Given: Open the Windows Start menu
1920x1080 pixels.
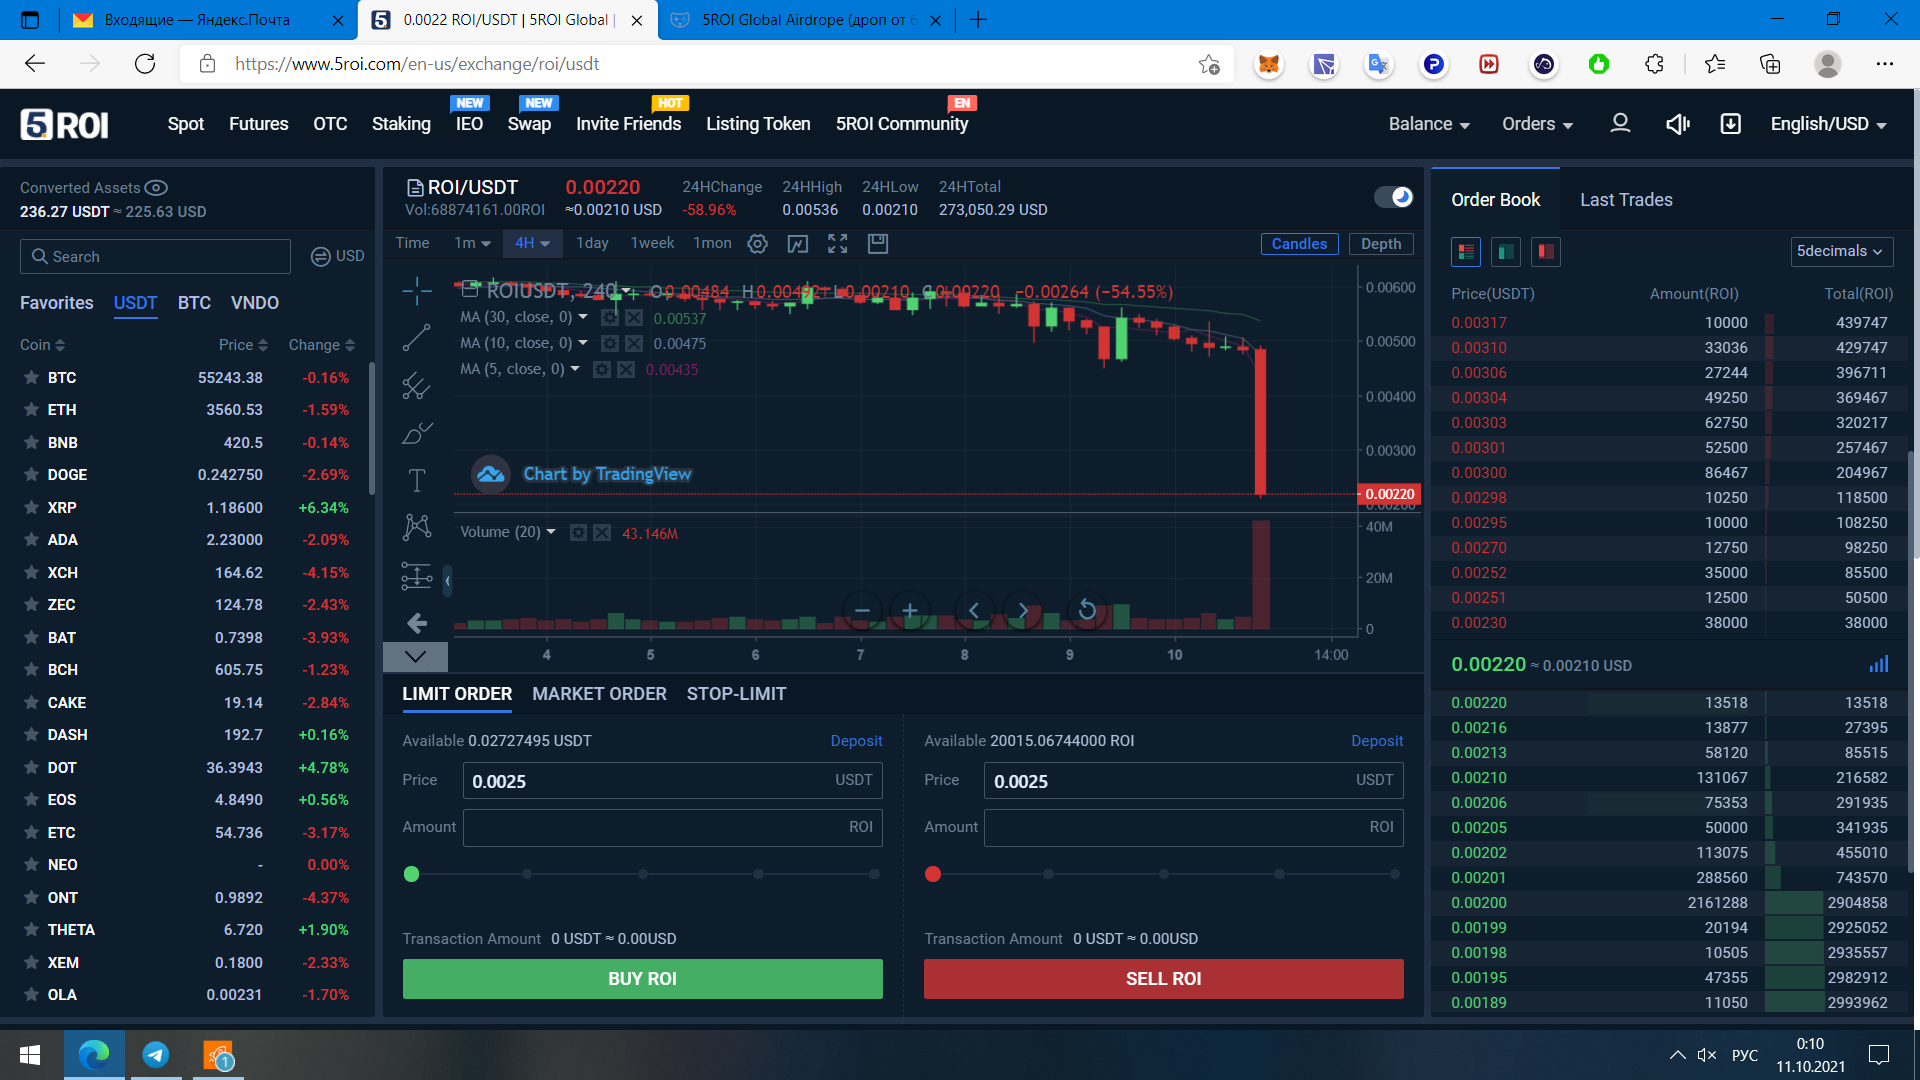Looking at the screenshot, I should [x=30, y=1055].
